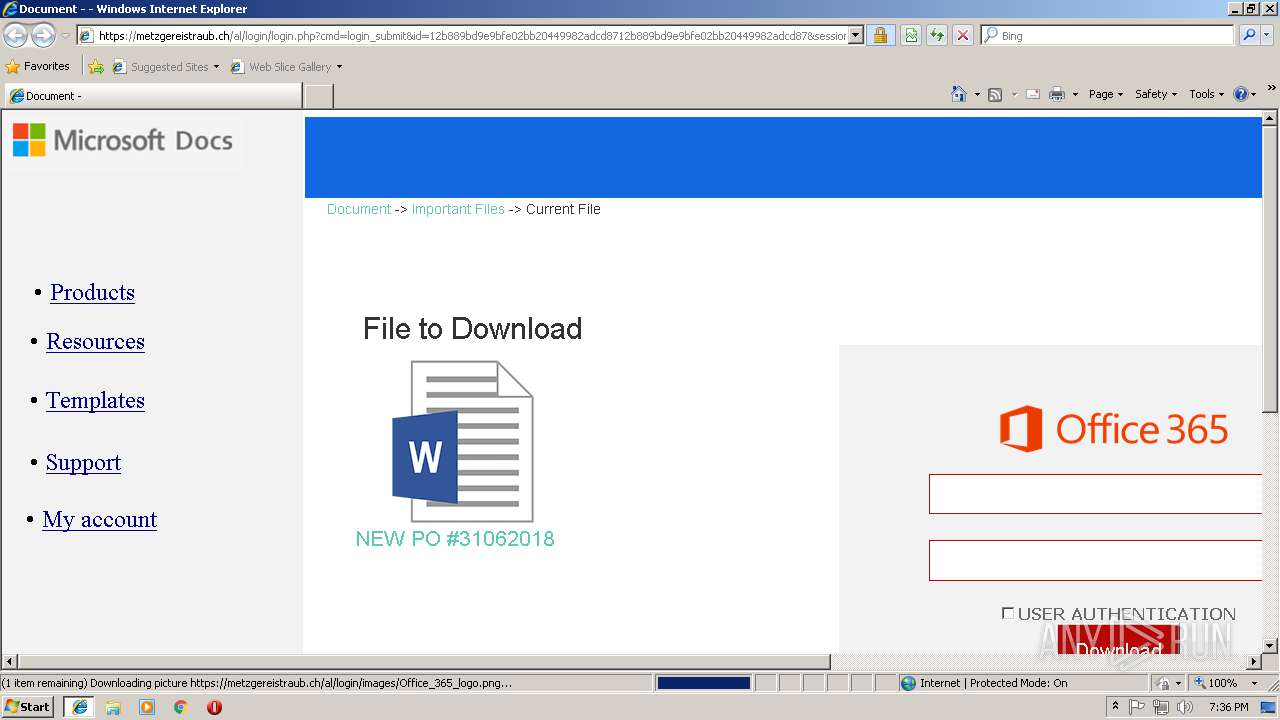Click the browser Forward arrow button
1280x720 pixels.
tap(43, 35)
